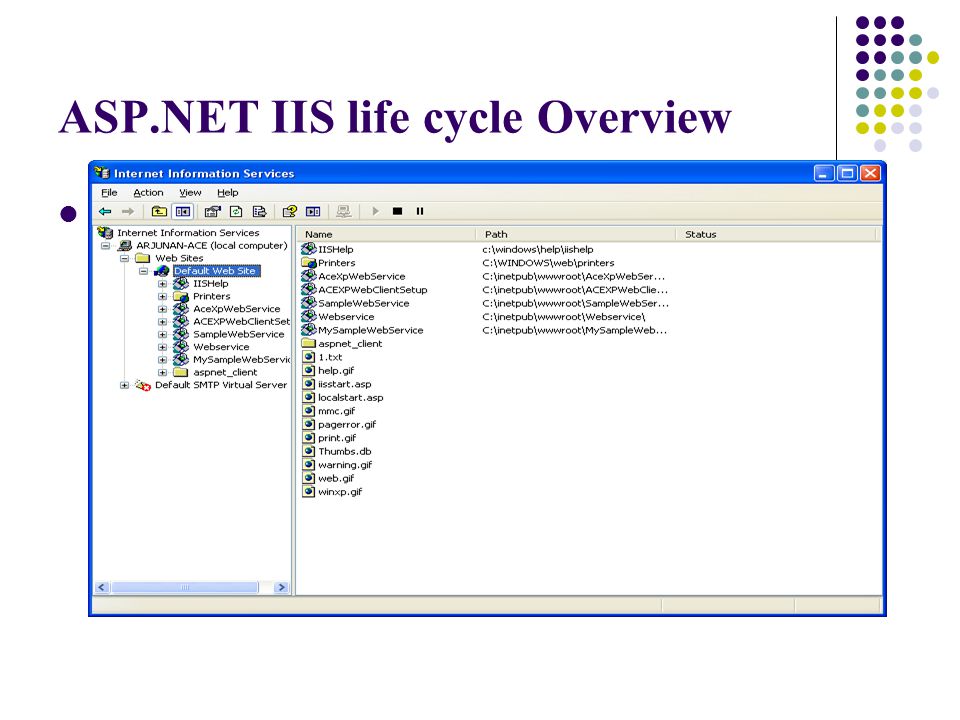
Task: Select mmc.gif file
Action: pyautogui.click(x=336, y=411)
